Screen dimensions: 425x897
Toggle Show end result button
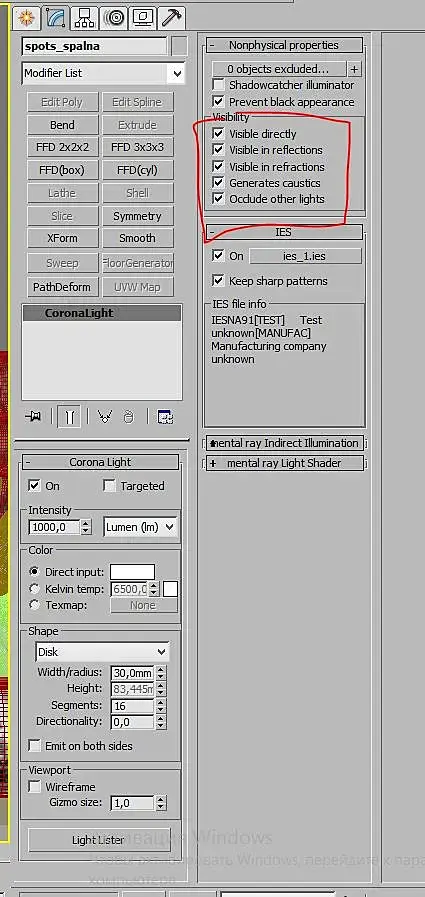click(69, 417)
